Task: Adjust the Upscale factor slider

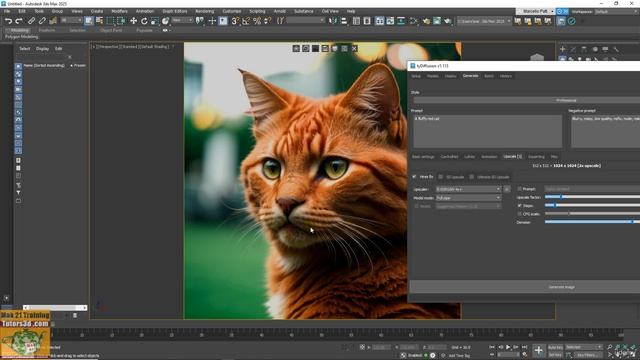Action: [x=592, y=197]
